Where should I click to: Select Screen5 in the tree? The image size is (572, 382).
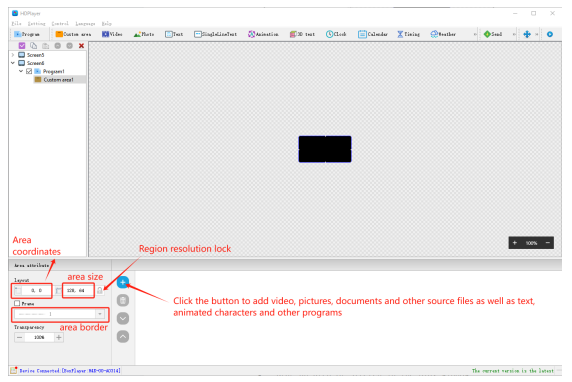coord(35,55)
